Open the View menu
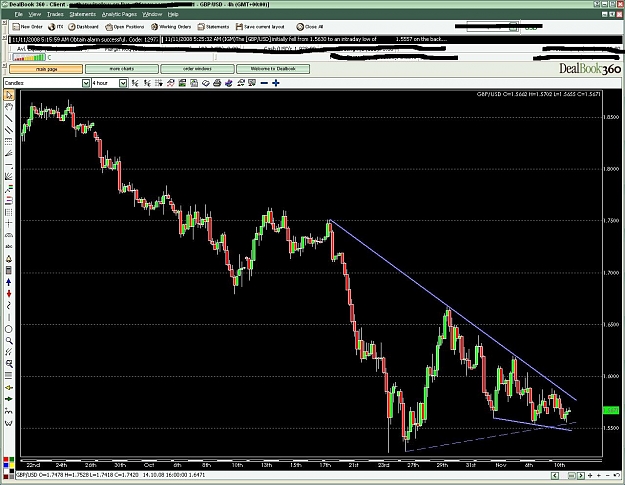The width and height of the screenshot is (625, 485). [x=35, y=14]
